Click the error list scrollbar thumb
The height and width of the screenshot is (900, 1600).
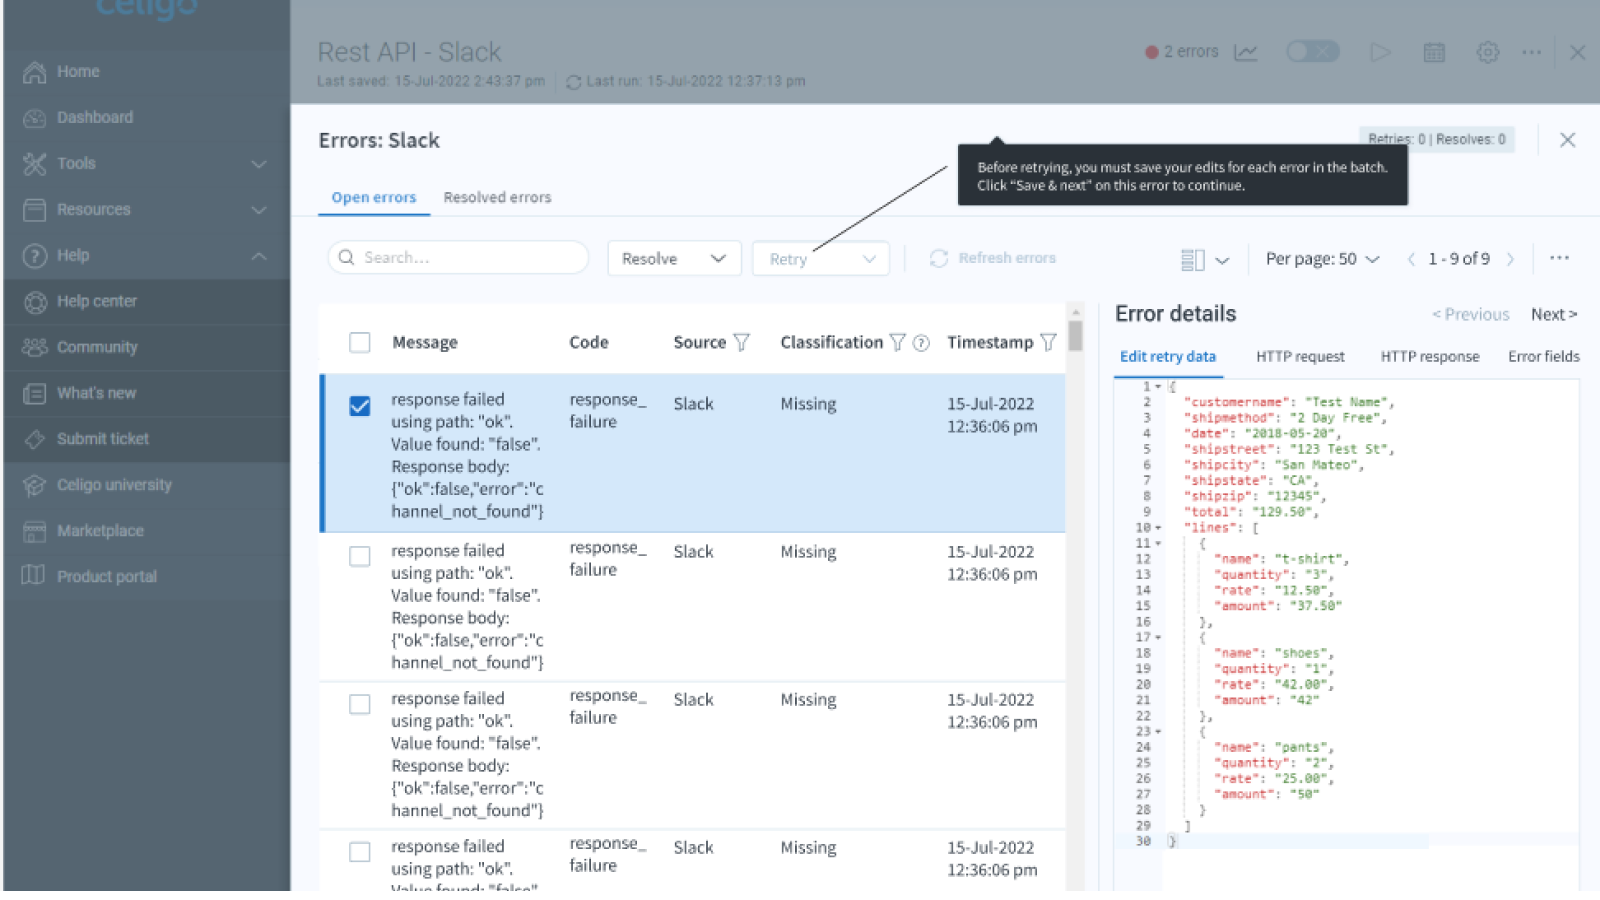pos(1075,335)
